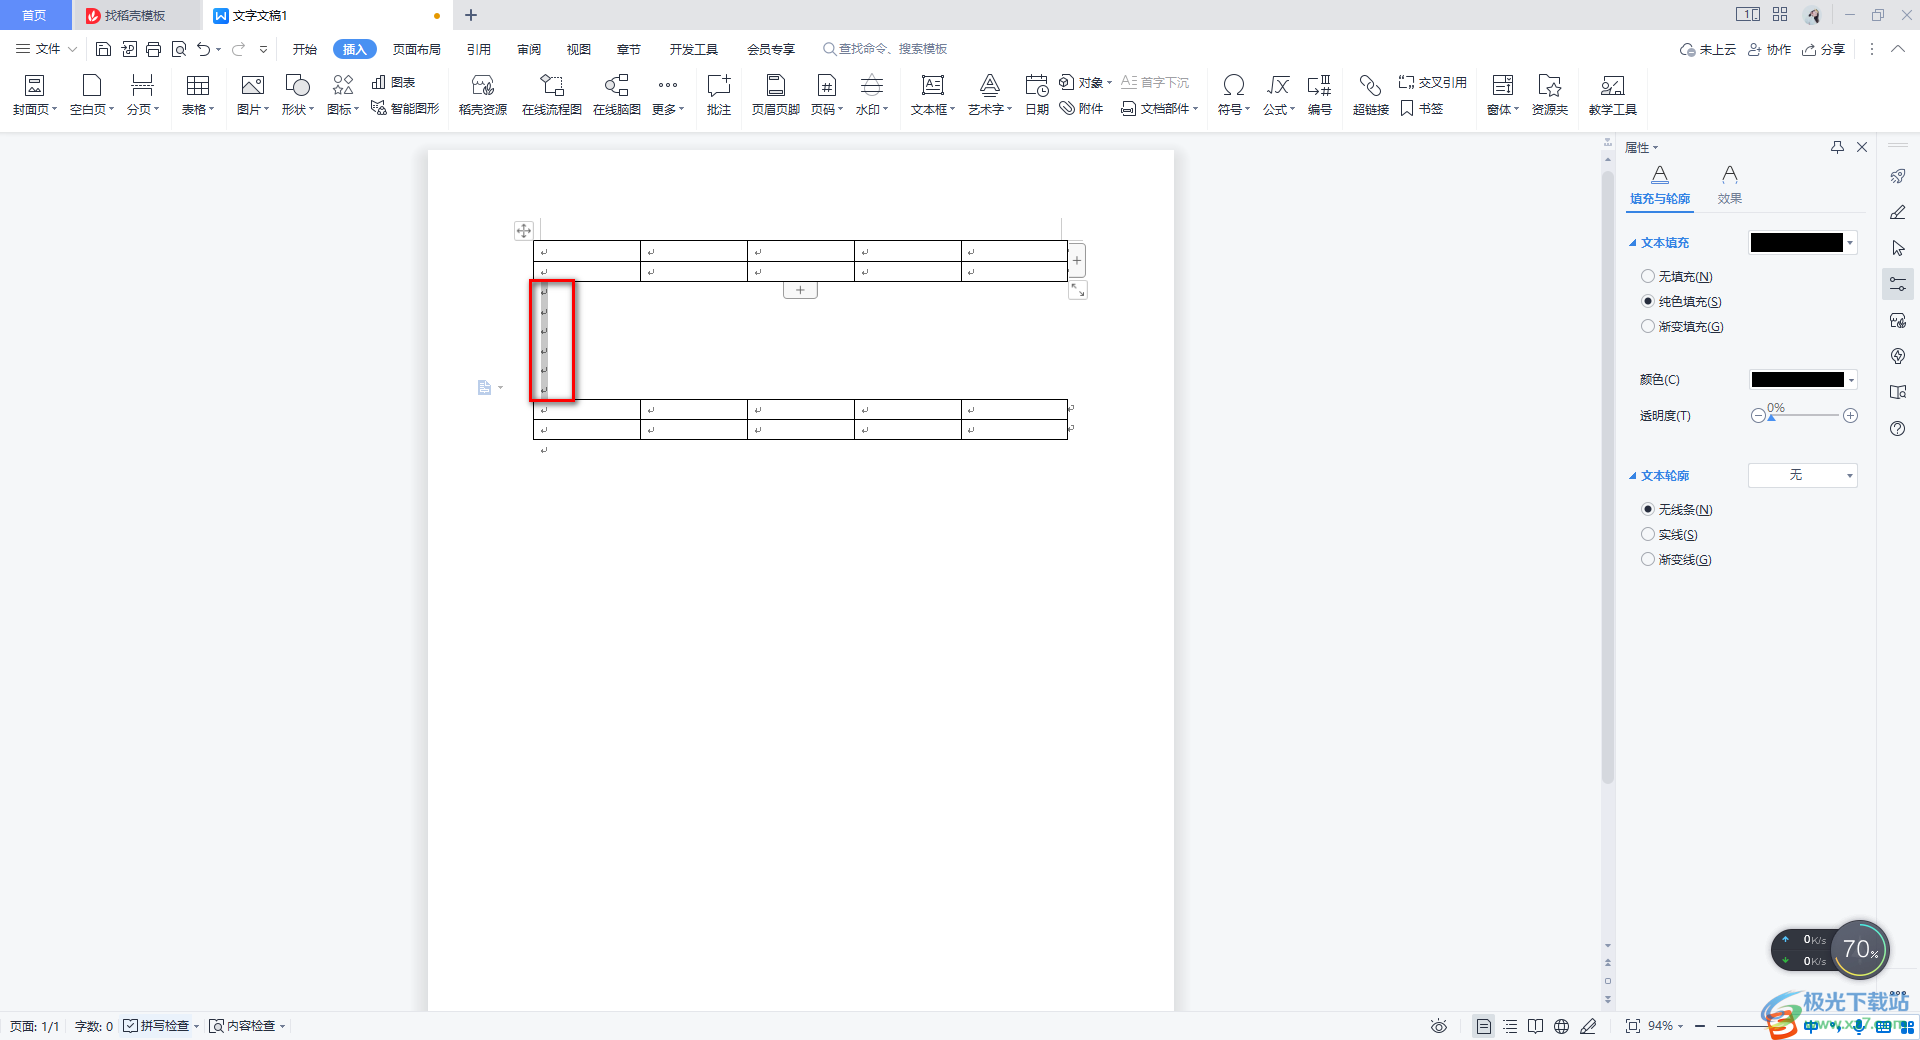Click the black text fill swatch
This screenshot has height=1040, width=1920.
tap(1797, 243)
